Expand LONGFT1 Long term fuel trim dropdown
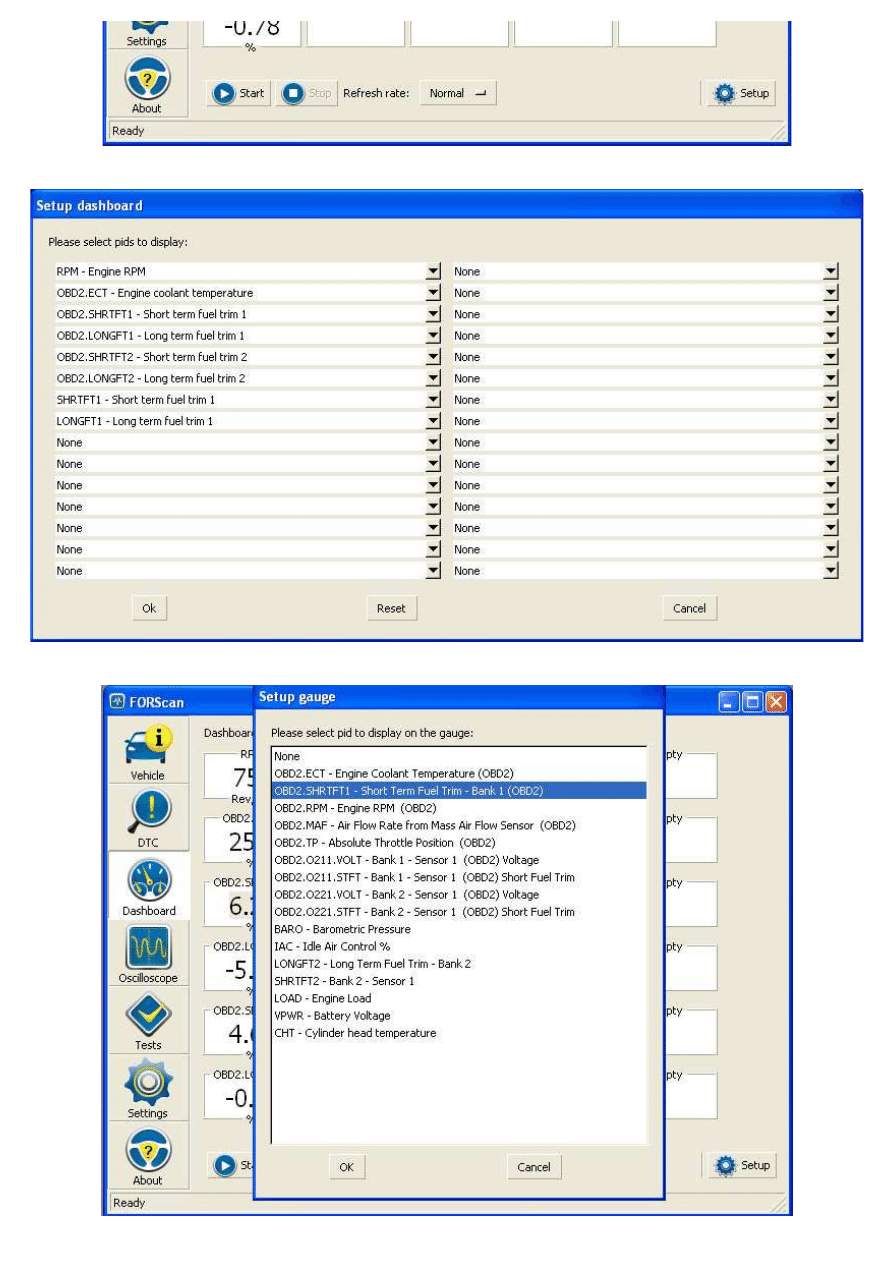Image resolution: width=893 pixels, height=1263 pixels. [x=433, y=421]
